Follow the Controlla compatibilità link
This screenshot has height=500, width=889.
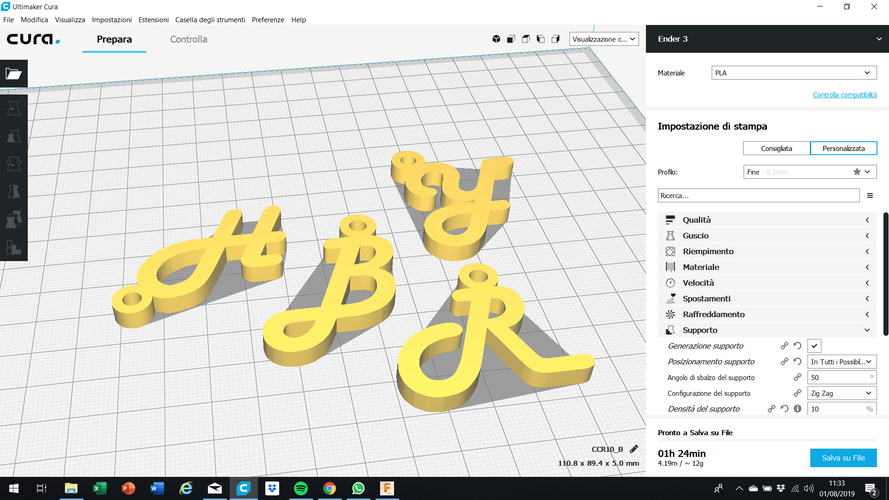[844, 95]
